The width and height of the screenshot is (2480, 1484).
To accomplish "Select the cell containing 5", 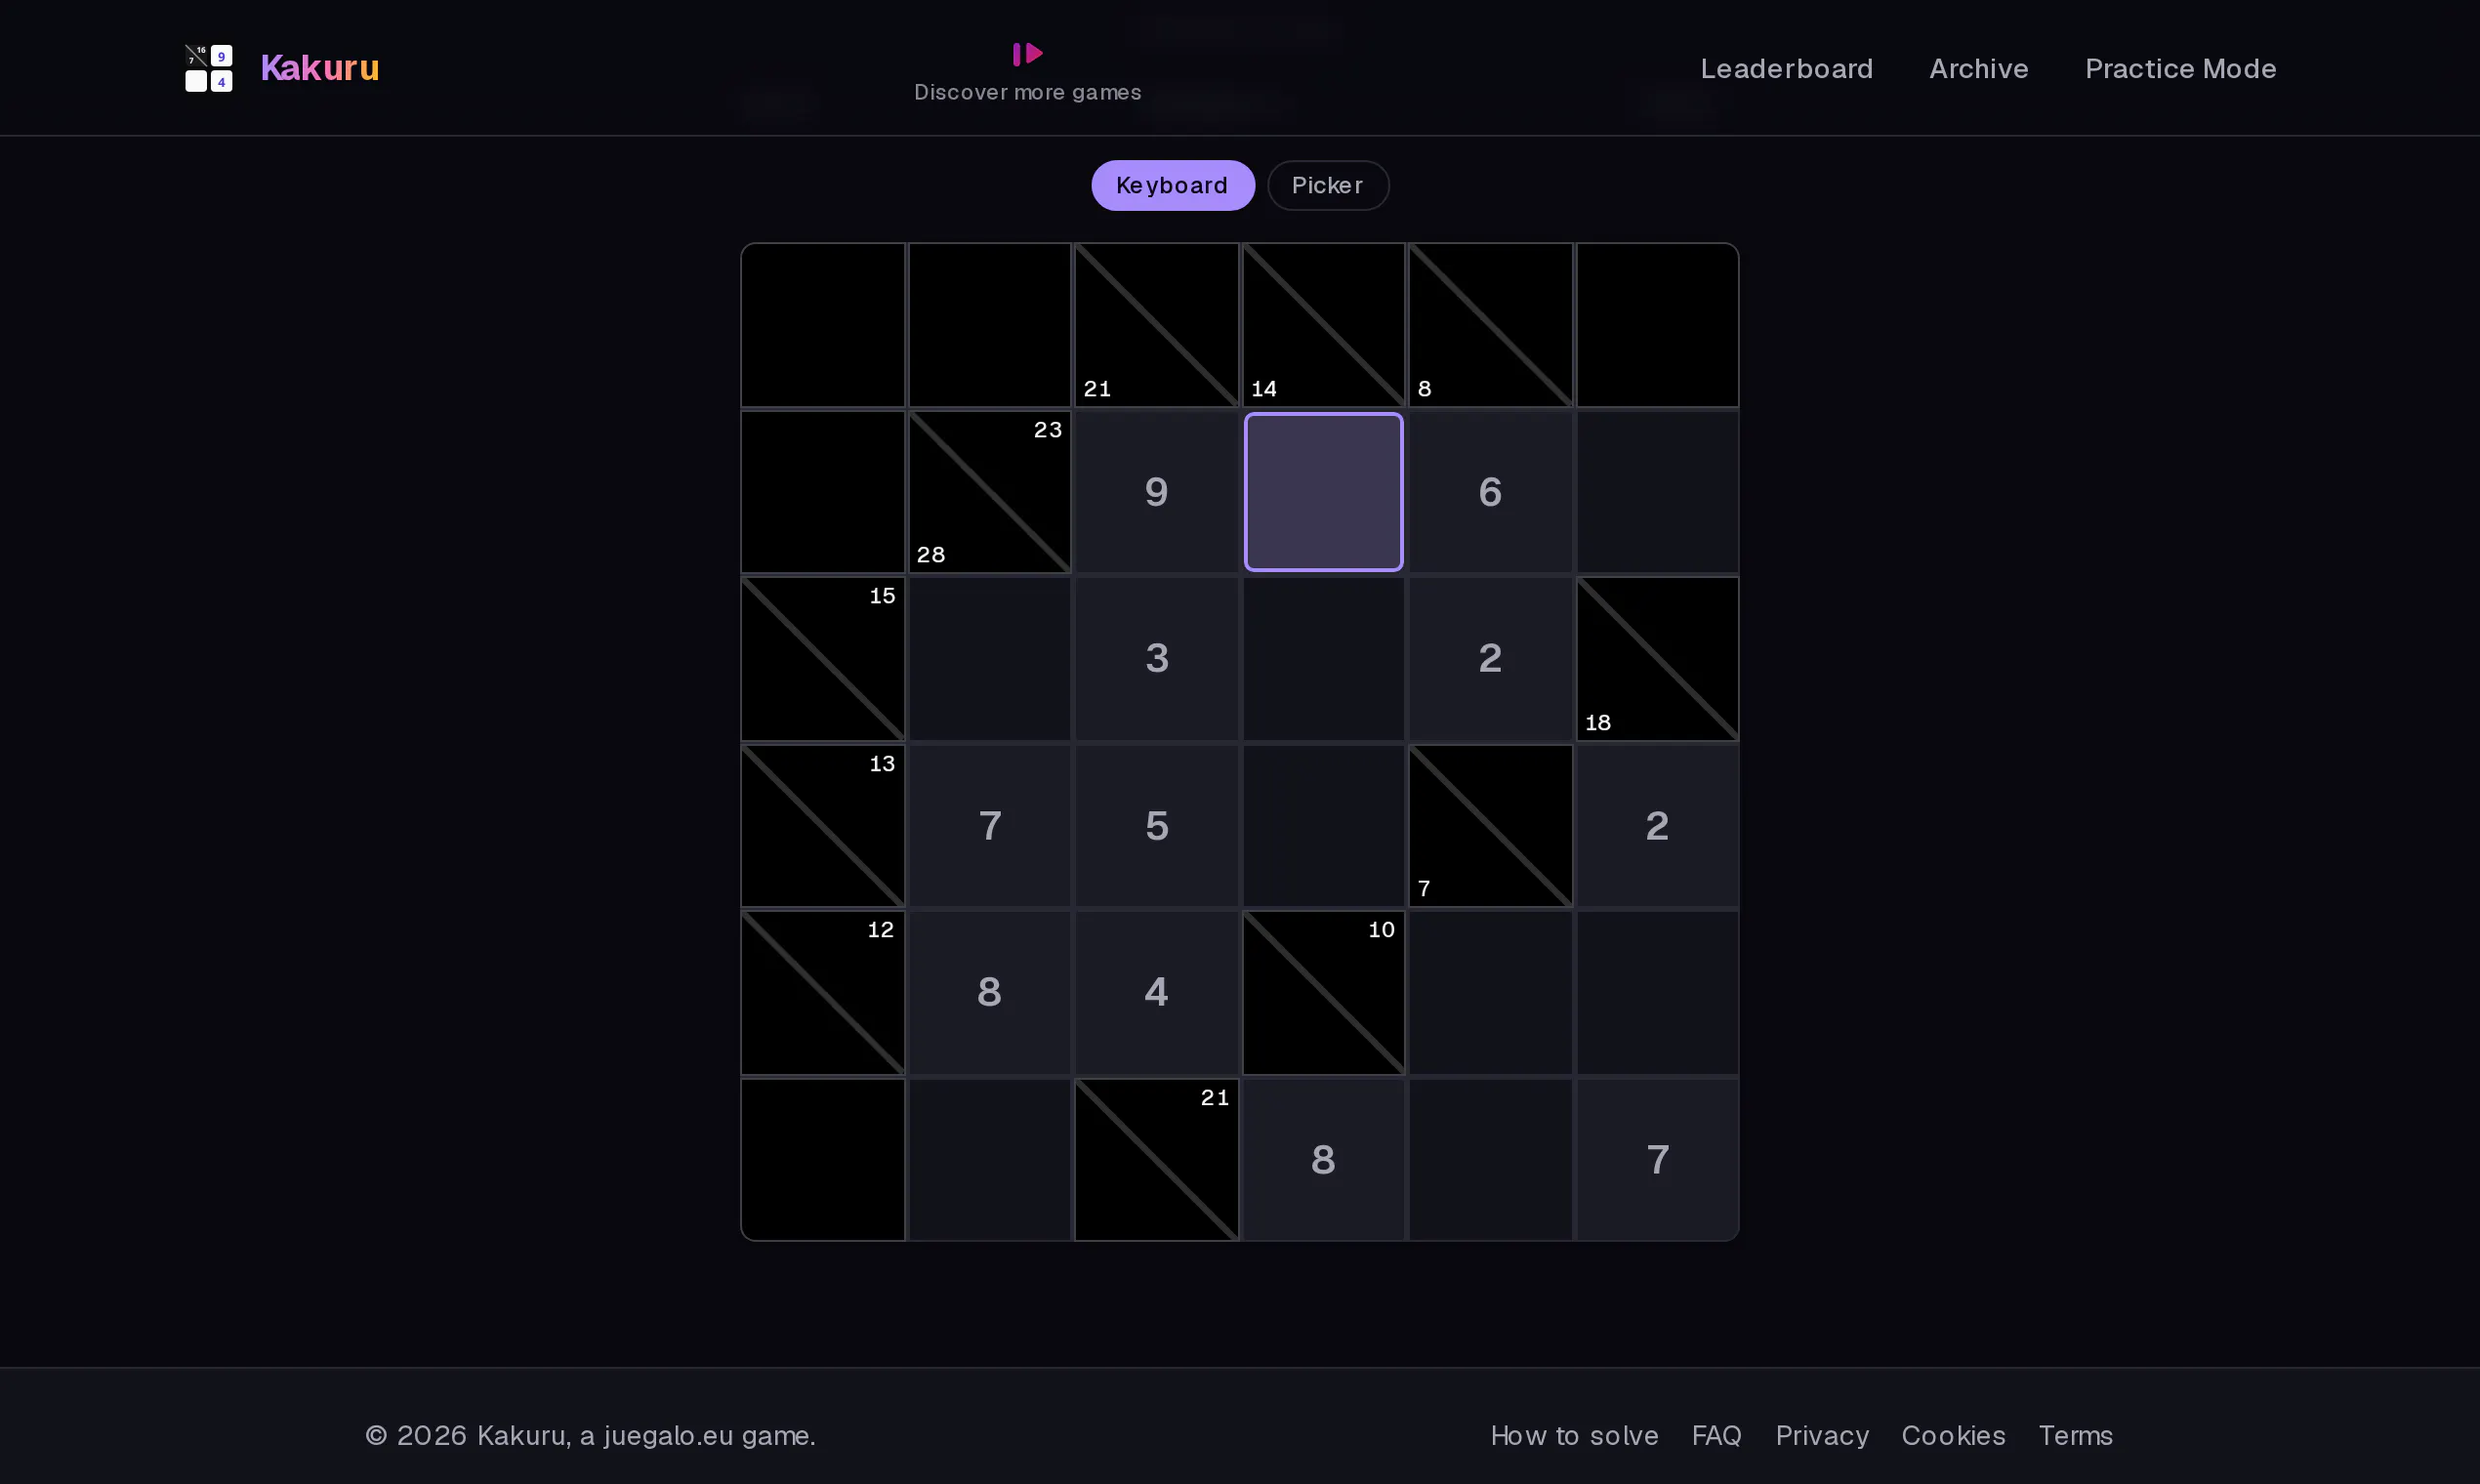I will coord(1157,826).
